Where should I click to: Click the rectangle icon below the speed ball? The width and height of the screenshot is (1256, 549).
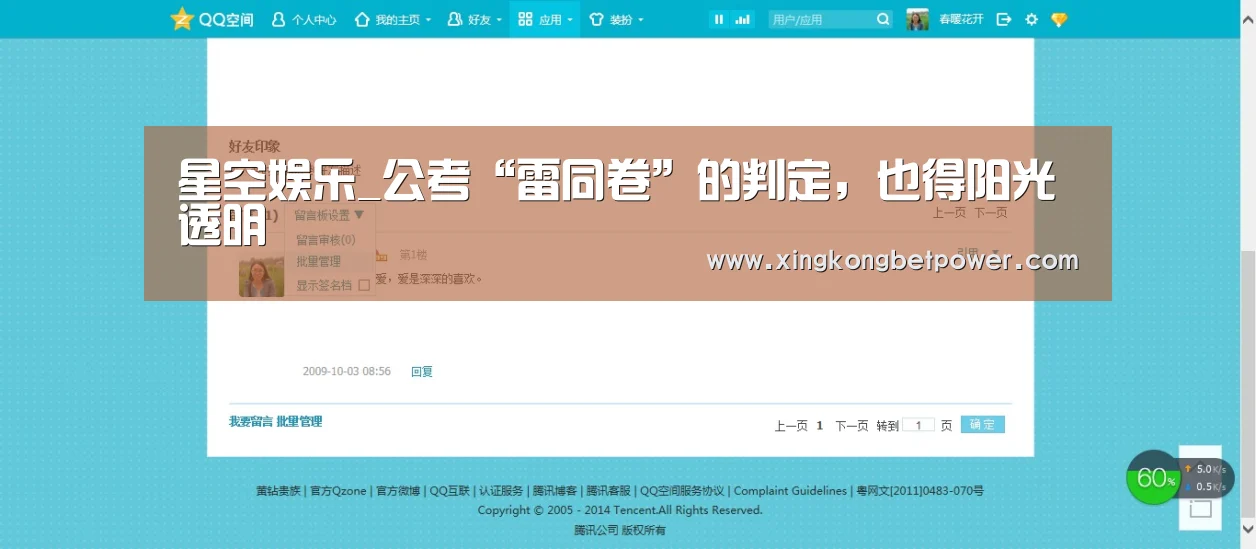(x=1200, y=509)
